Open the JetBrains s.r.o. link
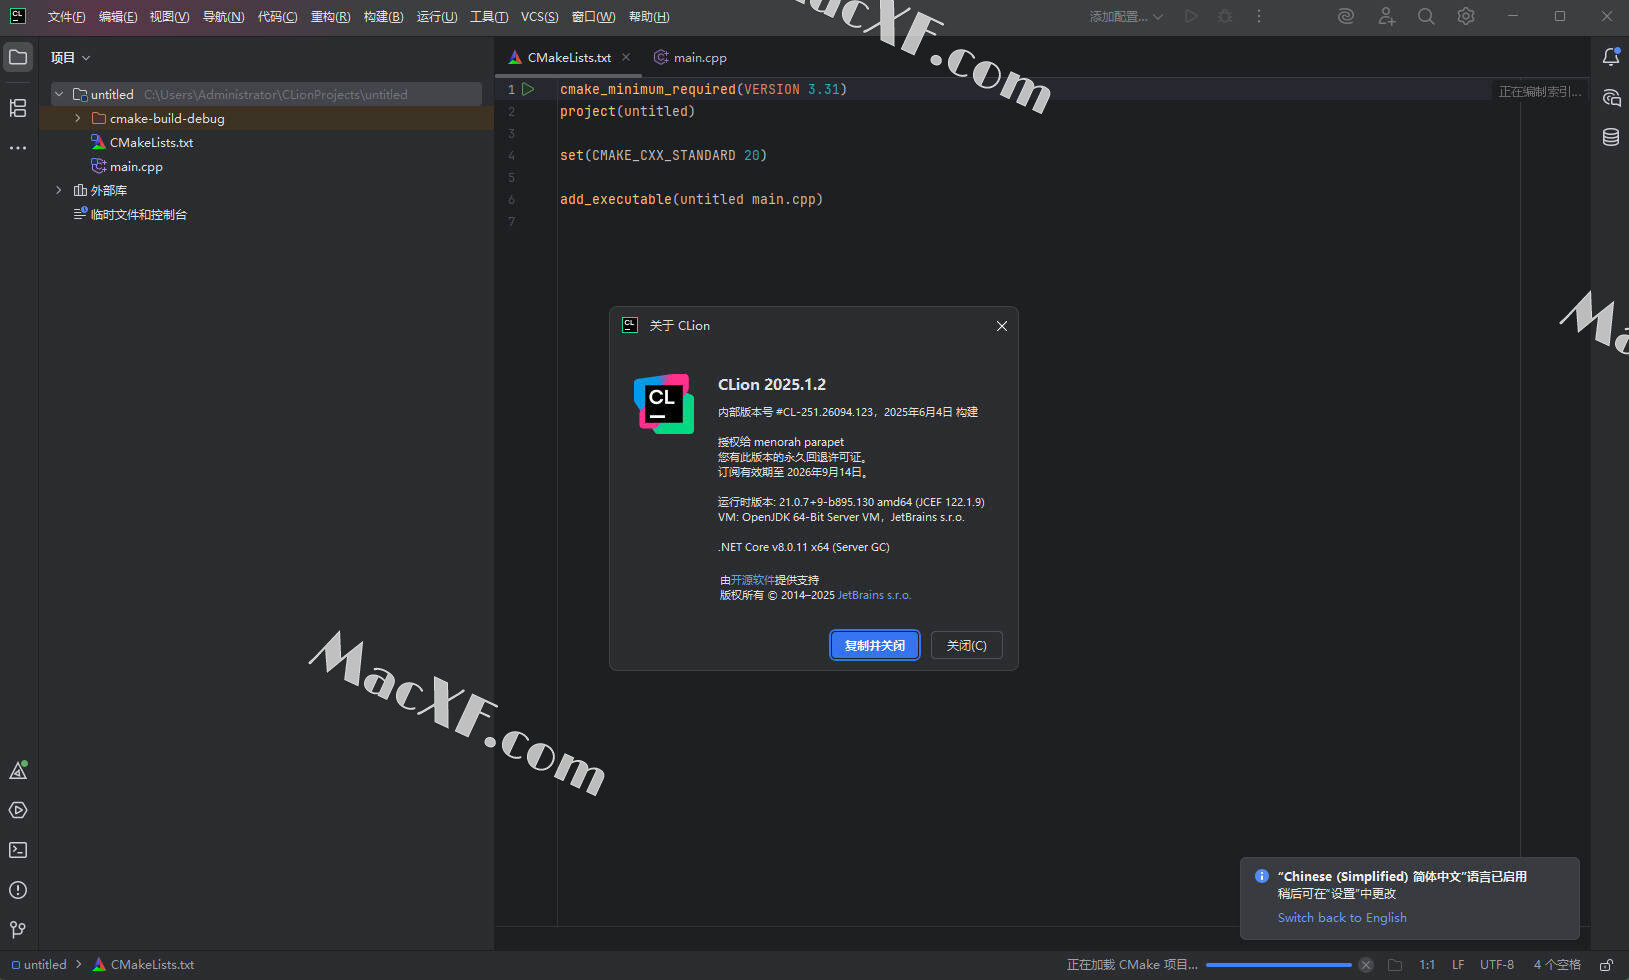Screen dimensions: 1629x980 click(874, 595)
